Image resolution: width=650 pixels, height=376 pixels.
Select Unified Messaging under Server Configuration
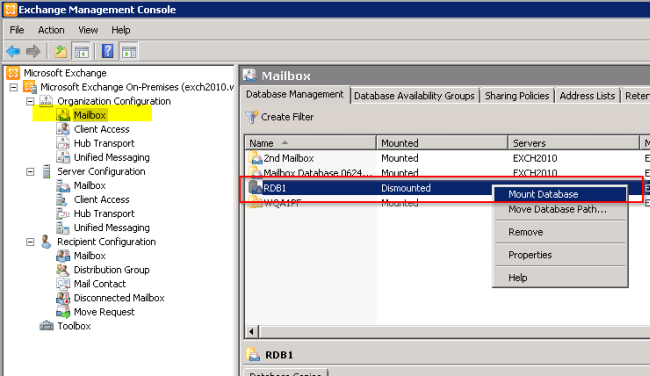pos(112,228)
